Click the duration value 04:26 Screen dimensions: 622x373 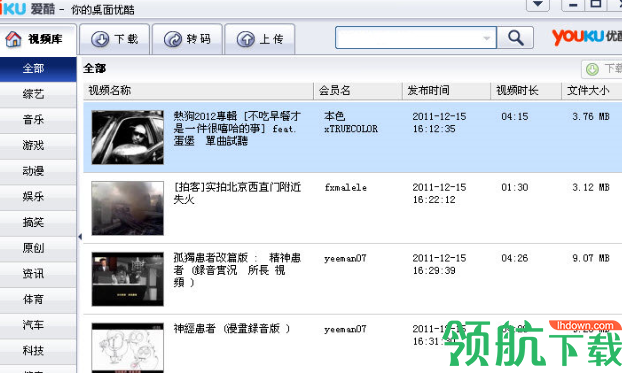pyautogui.click(x=514, y=258)
